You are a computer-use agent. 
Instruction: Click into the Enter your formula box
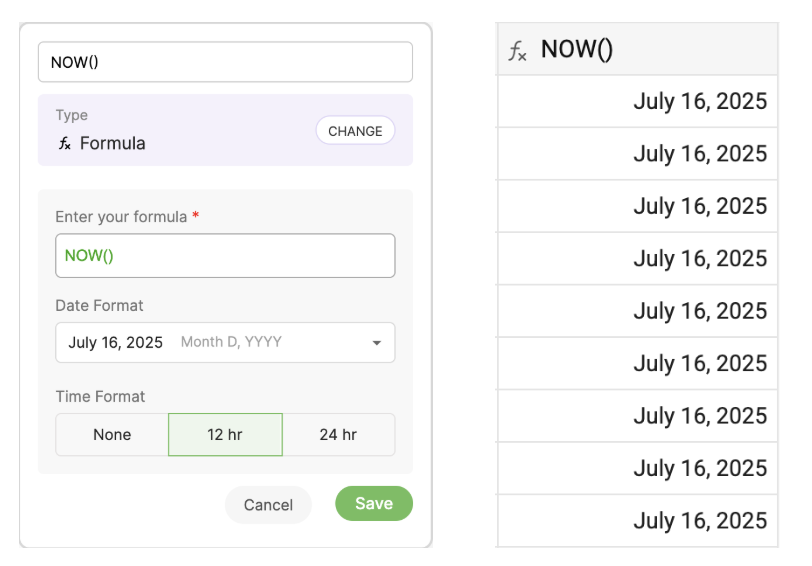pos(225,256)
